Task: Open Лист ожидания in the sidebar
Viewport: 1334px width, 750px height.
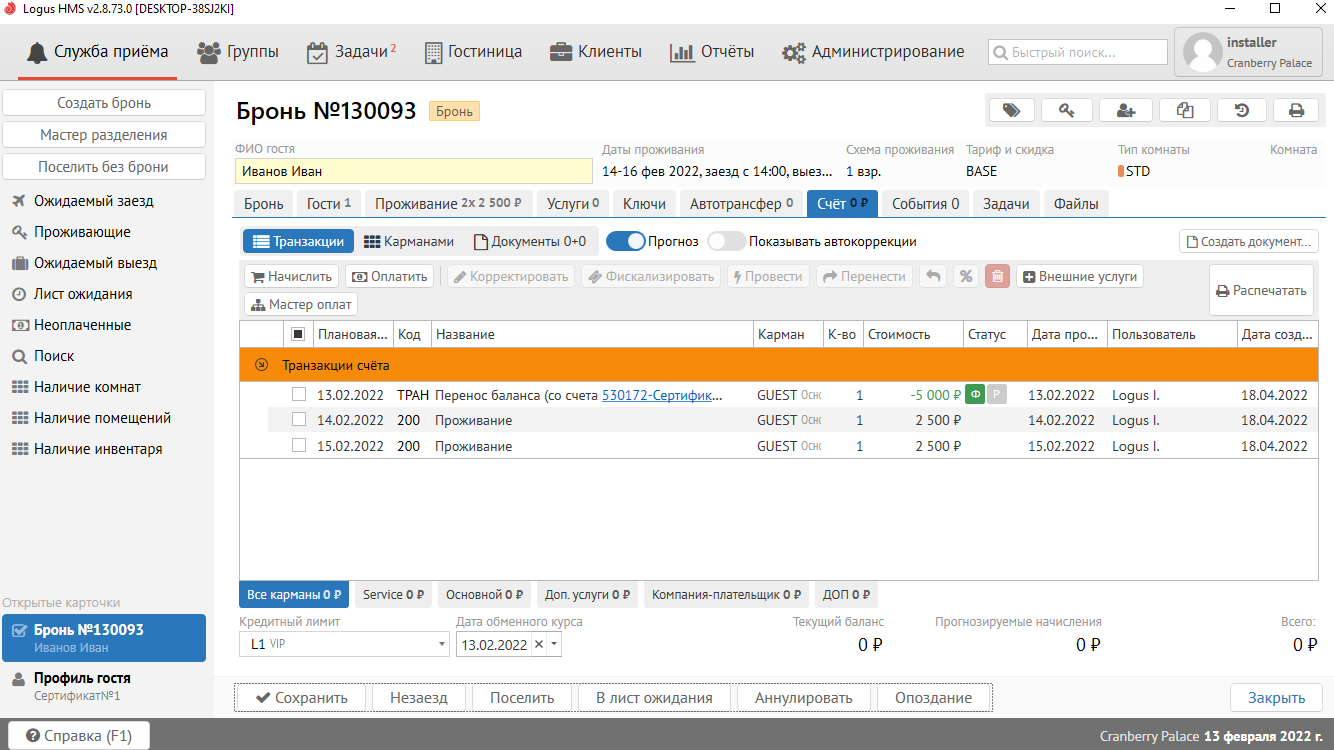Action: 83,294
